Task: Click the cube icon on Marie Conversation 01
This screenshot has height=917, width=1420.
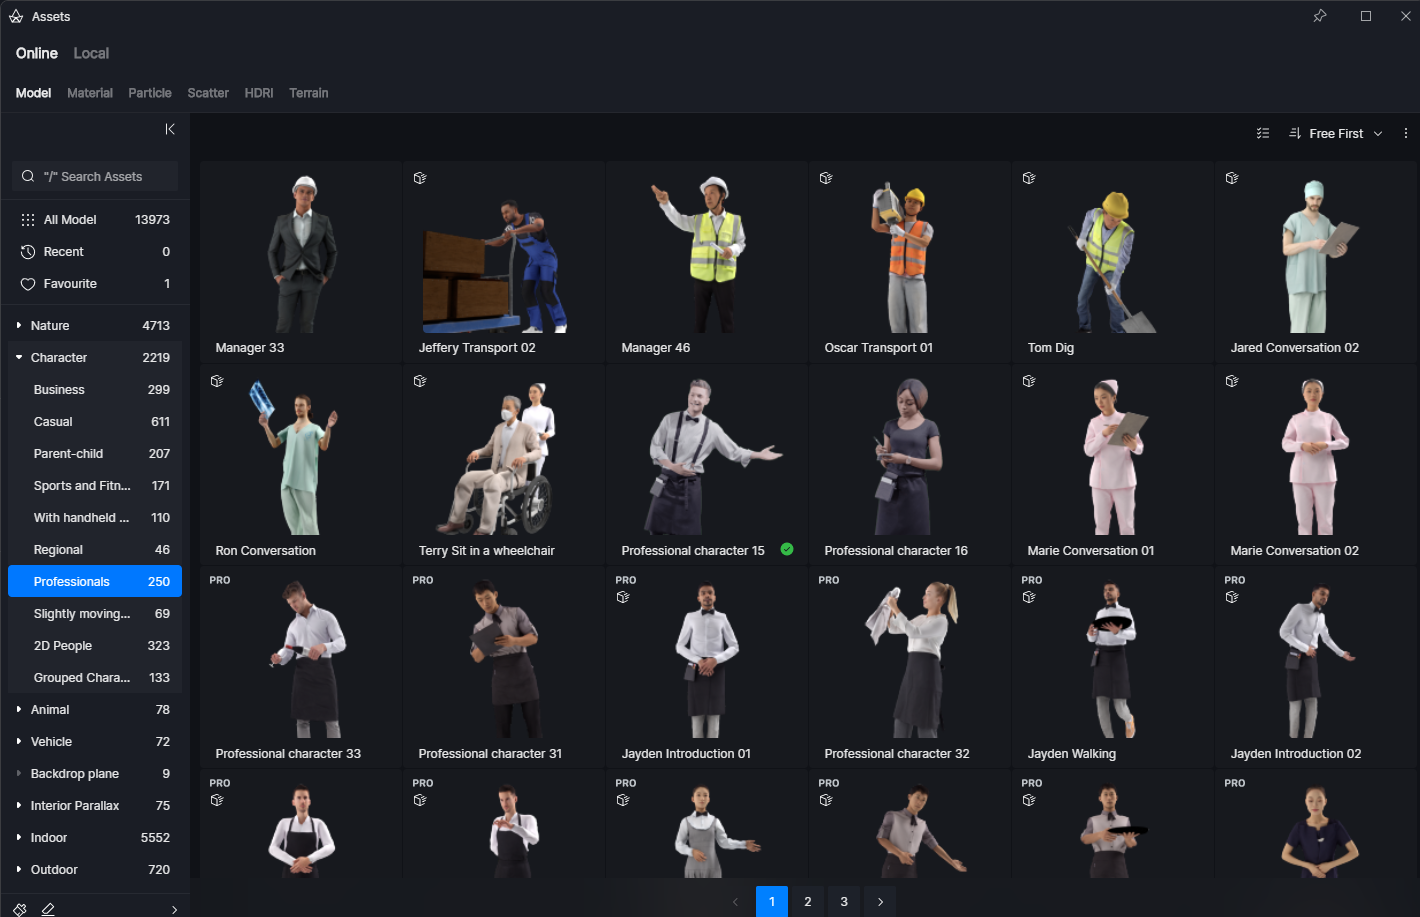Action: point(1029,381)
